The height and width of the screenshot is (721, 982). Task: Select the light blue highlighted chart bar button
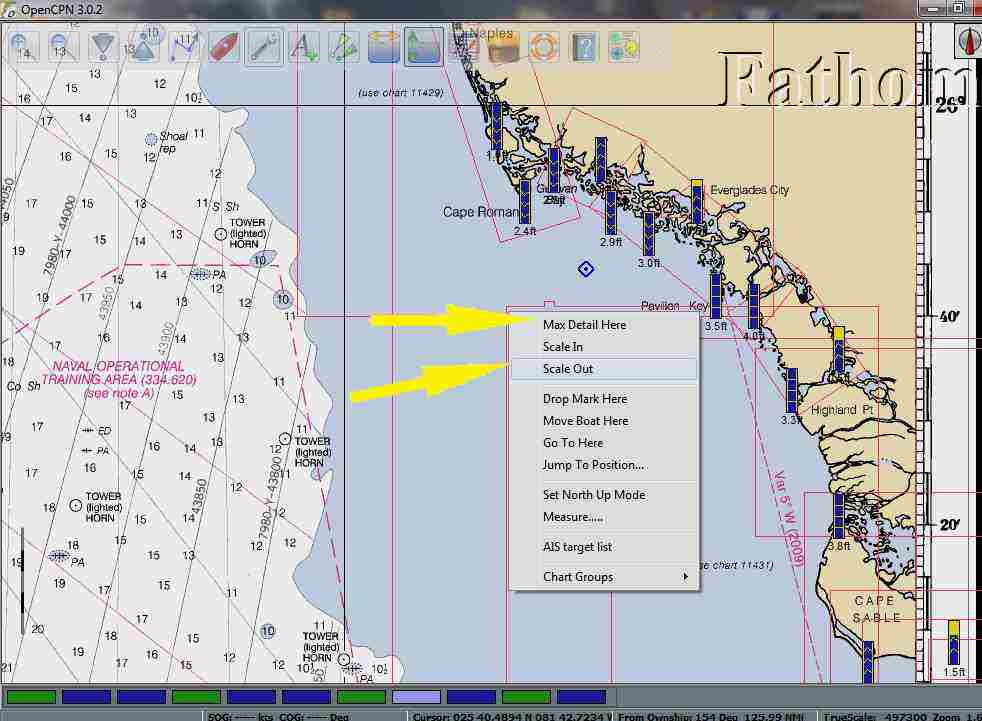tap(416, 697)
